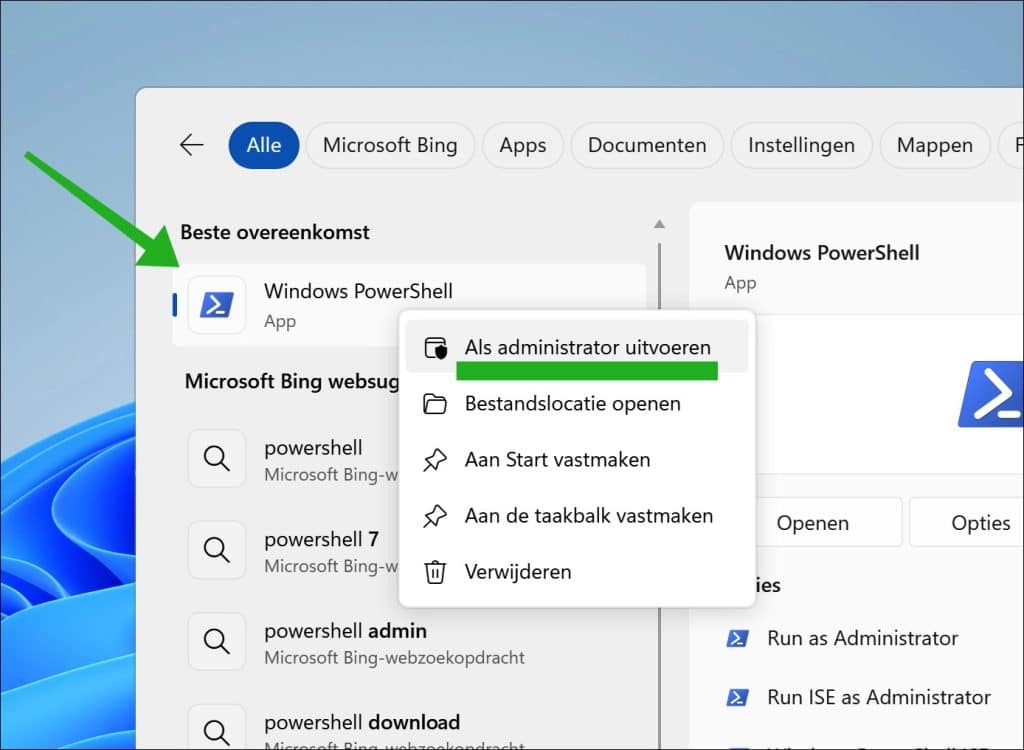
Task: Click the Beste overeenkomst heading
Action: point(275,232)
